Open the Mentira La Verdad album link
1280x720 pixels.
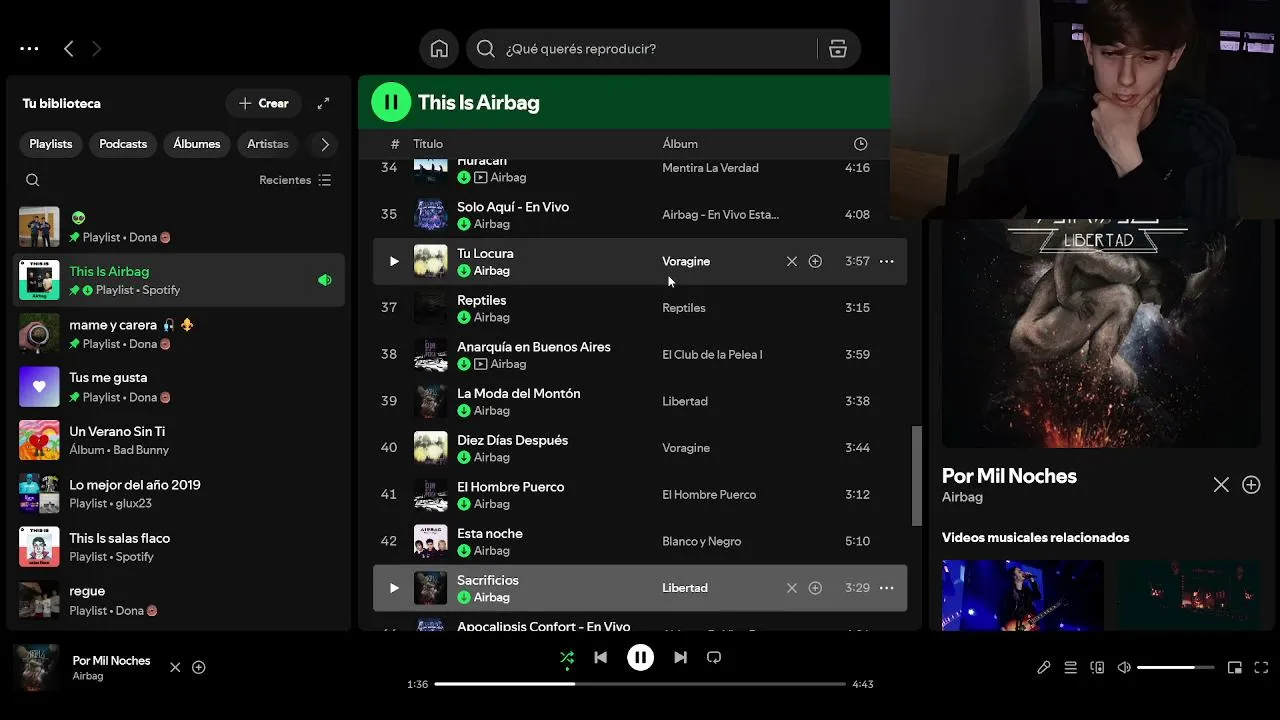(x=710, y=168)
